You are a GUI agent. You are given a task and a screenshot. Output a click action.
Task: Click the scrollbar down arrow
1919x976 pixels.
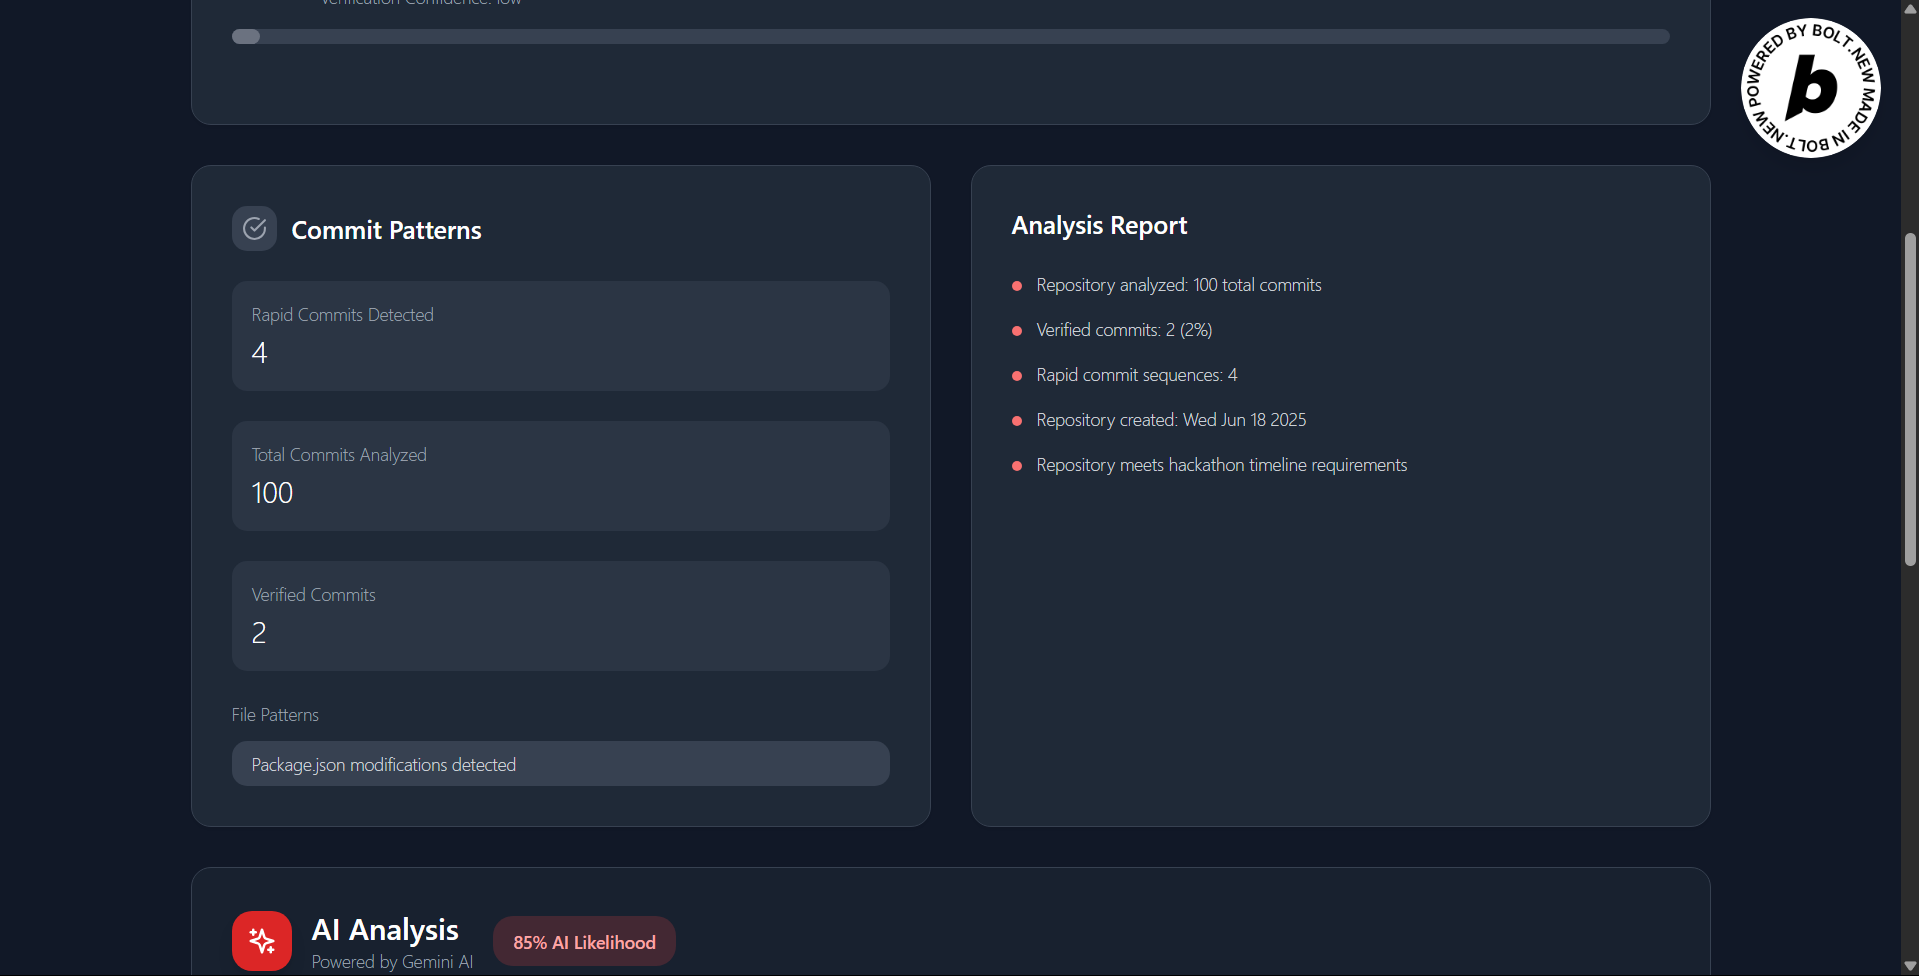[1910, 966]
